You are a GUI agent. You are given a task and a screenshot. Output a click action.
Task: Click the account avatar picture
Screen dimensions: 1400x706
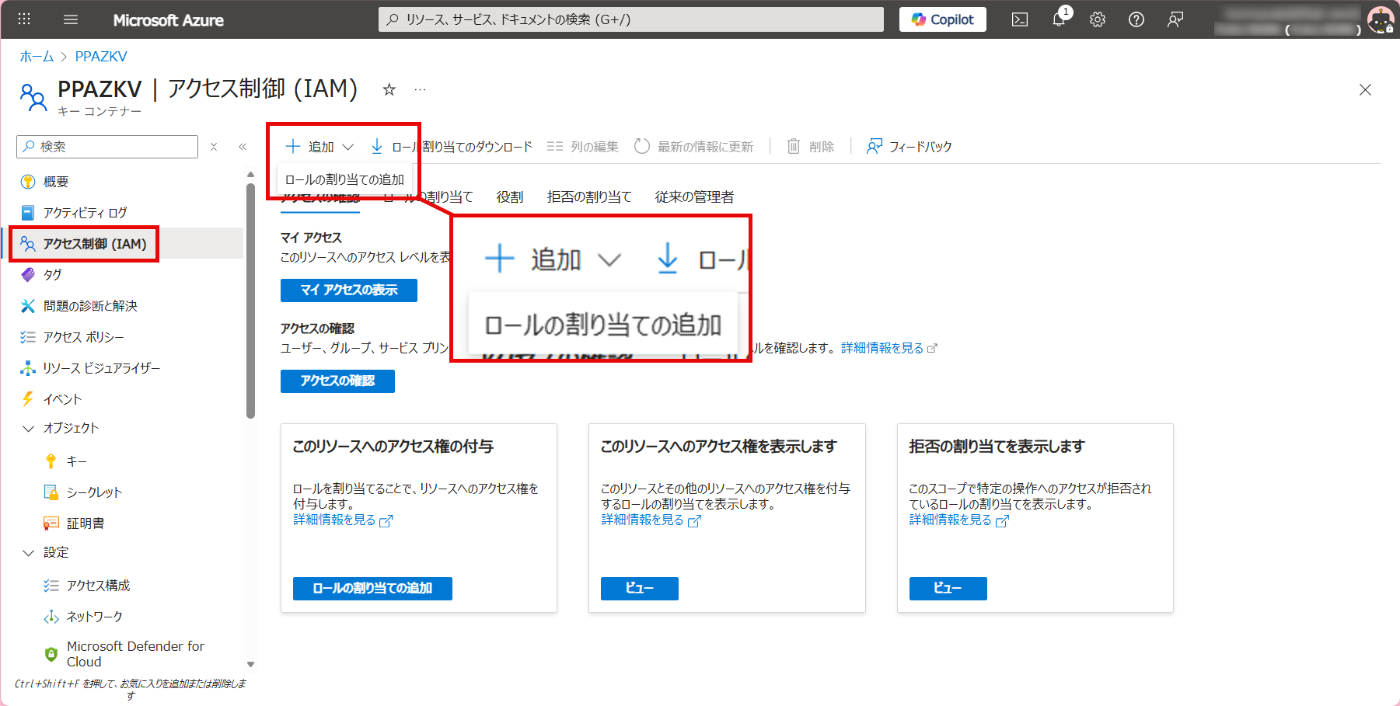(1380, 19)
